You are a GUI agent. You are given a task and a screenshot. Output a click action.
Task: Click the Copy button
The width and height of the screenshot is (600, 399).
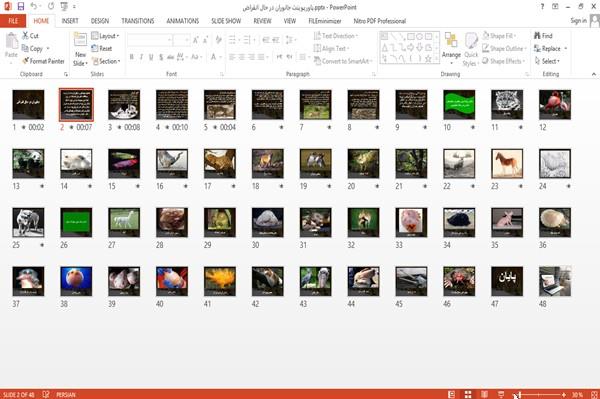(x=32, y=49)
